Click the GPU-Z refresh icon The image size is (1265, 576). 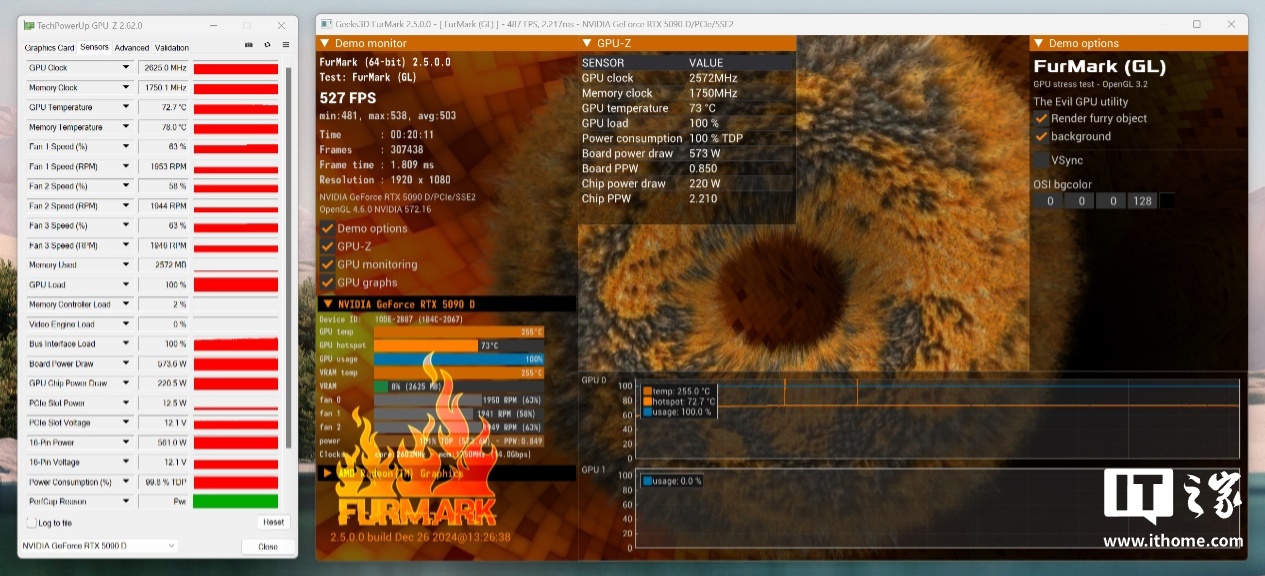[x=267, y=45]
